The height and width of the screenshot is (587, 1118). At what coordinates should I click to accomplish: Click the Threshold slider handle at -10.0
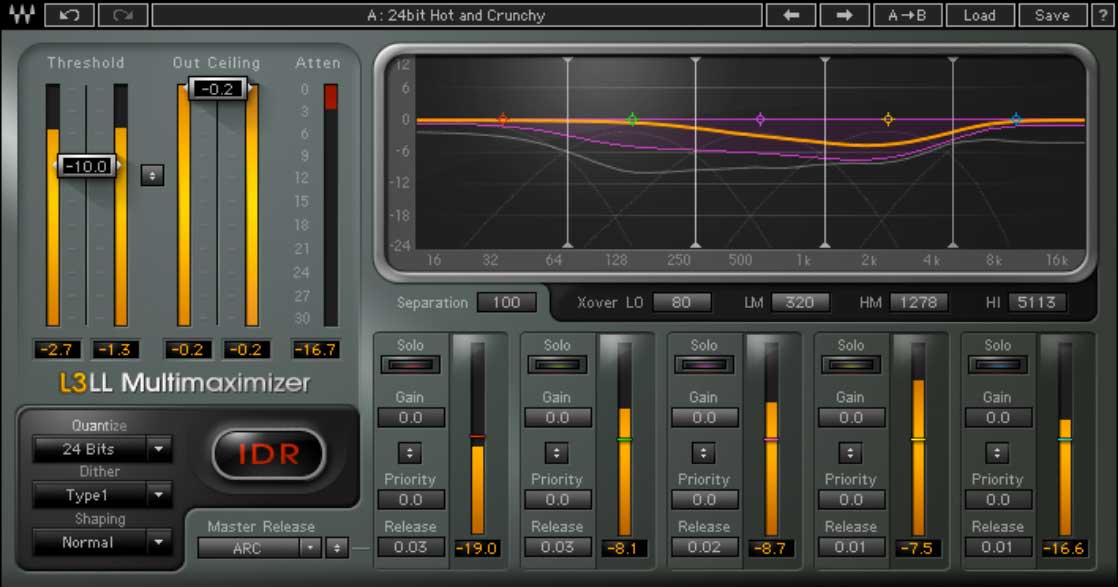click(x=86, y=166)
